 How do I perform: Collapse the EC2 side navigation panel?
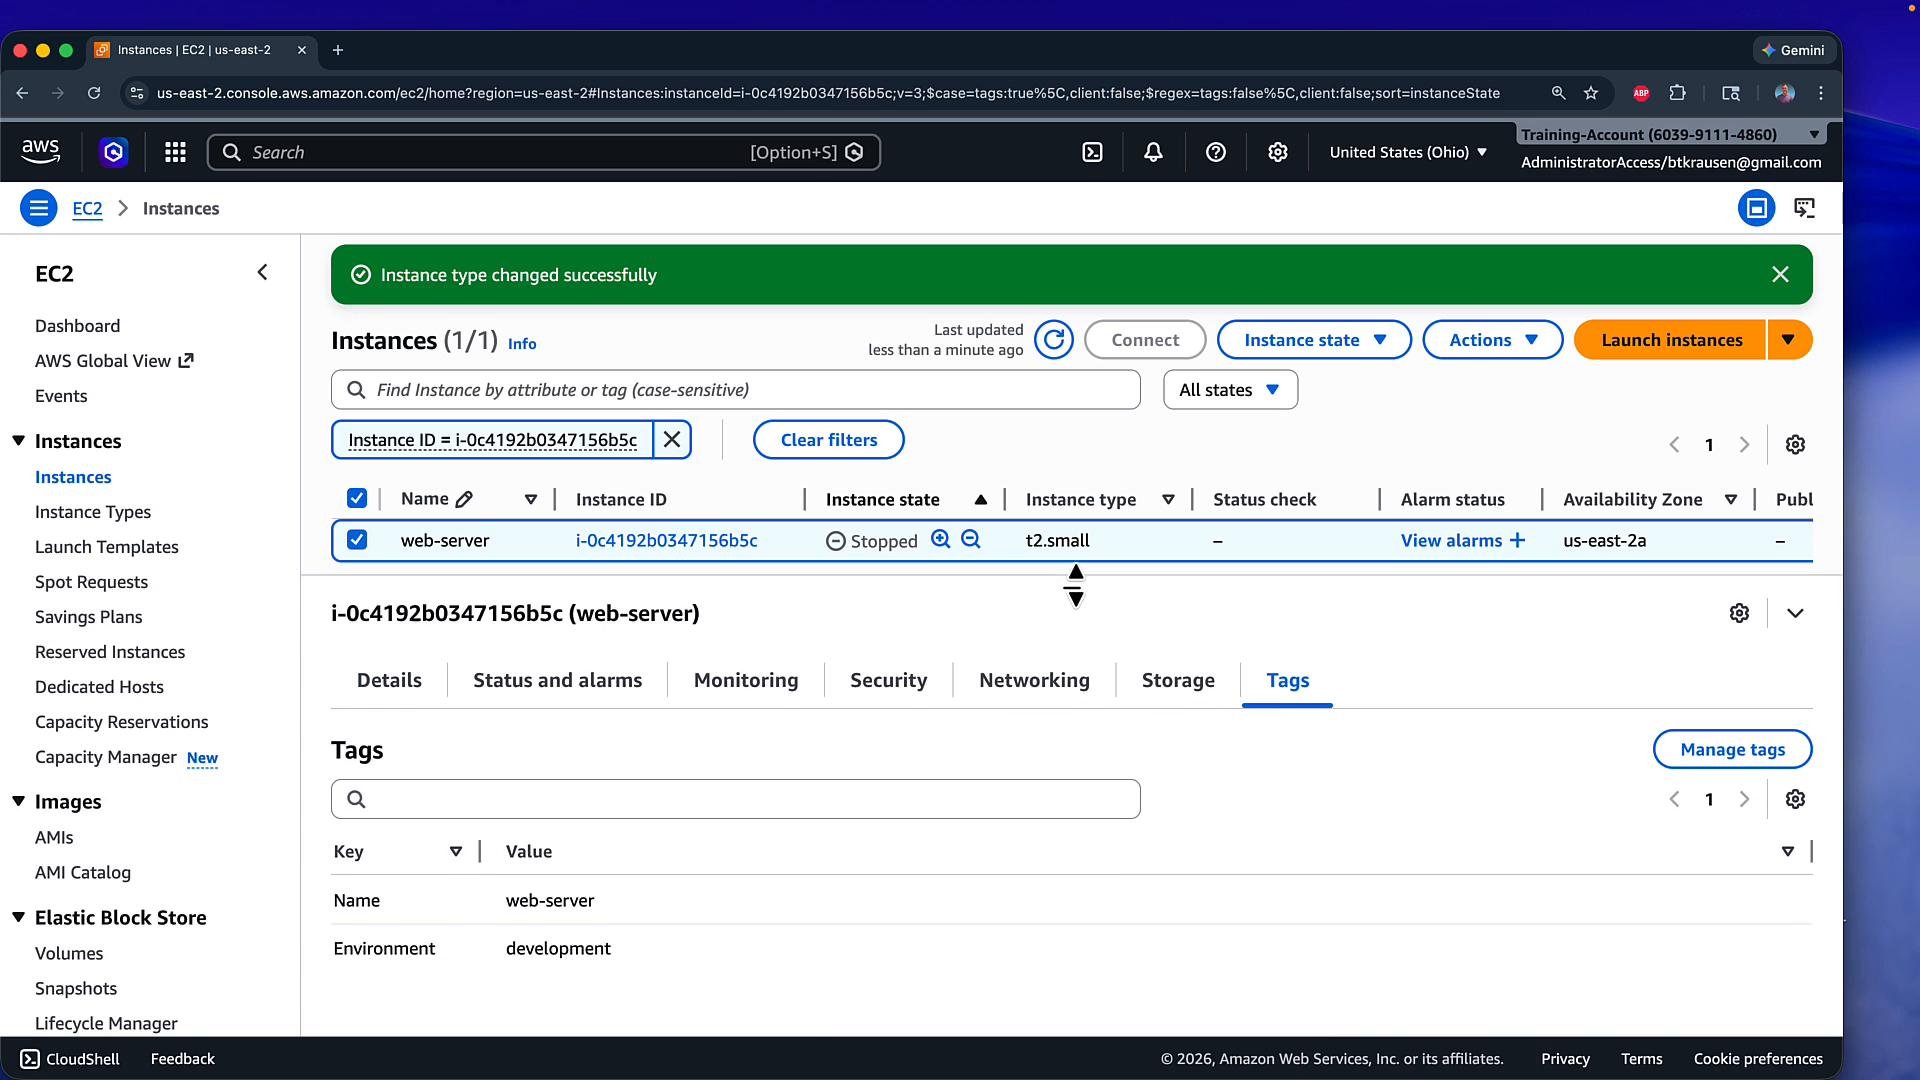click(x=262, y=272)
